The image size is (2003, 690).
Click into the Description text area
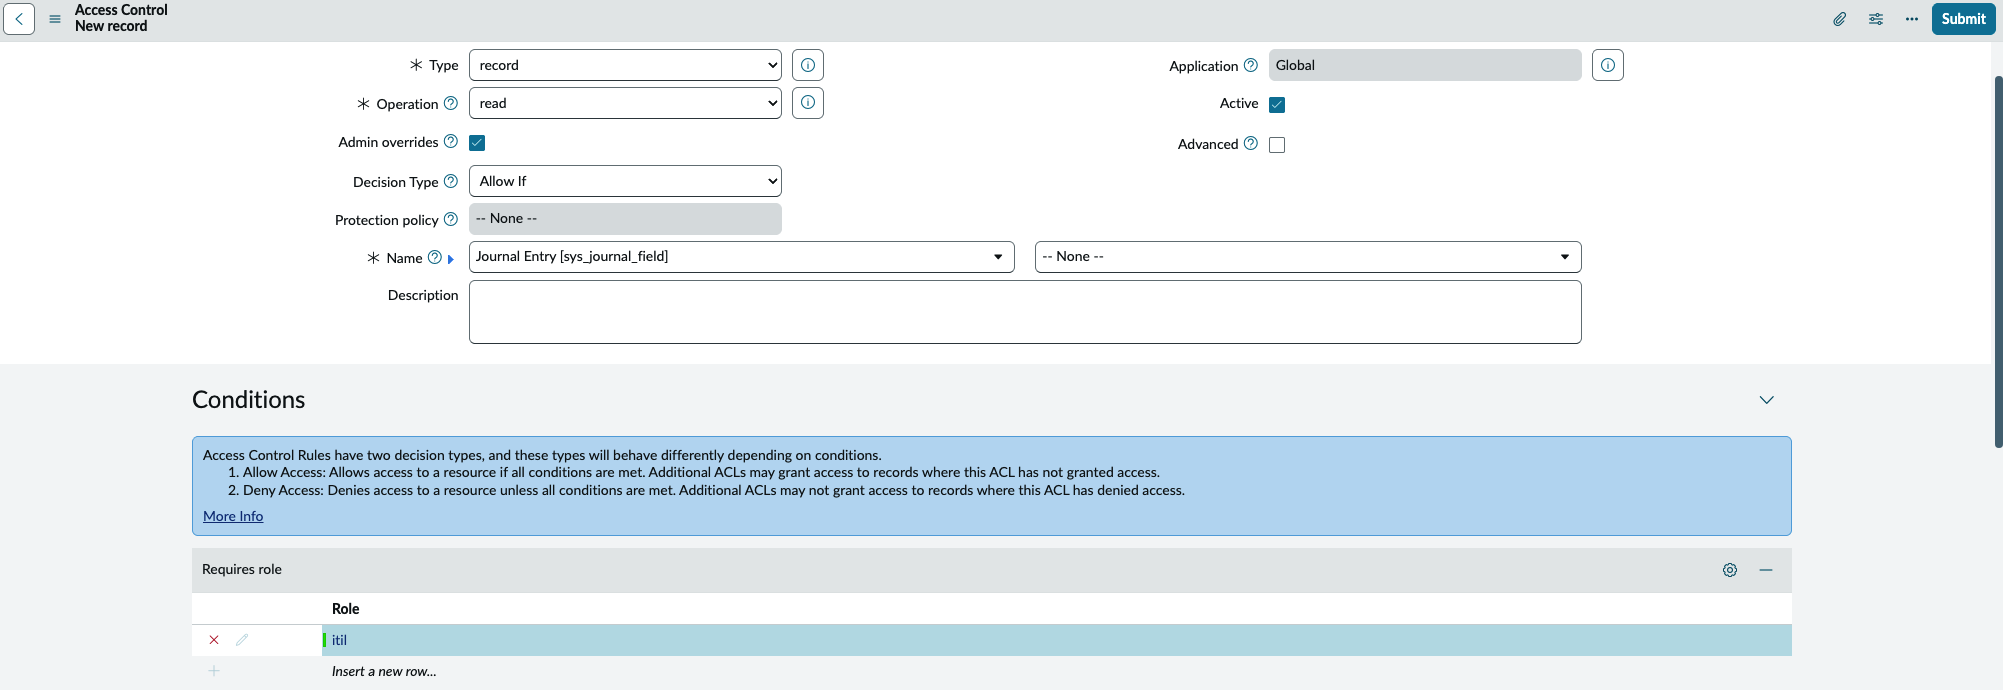pos(1025,312)
